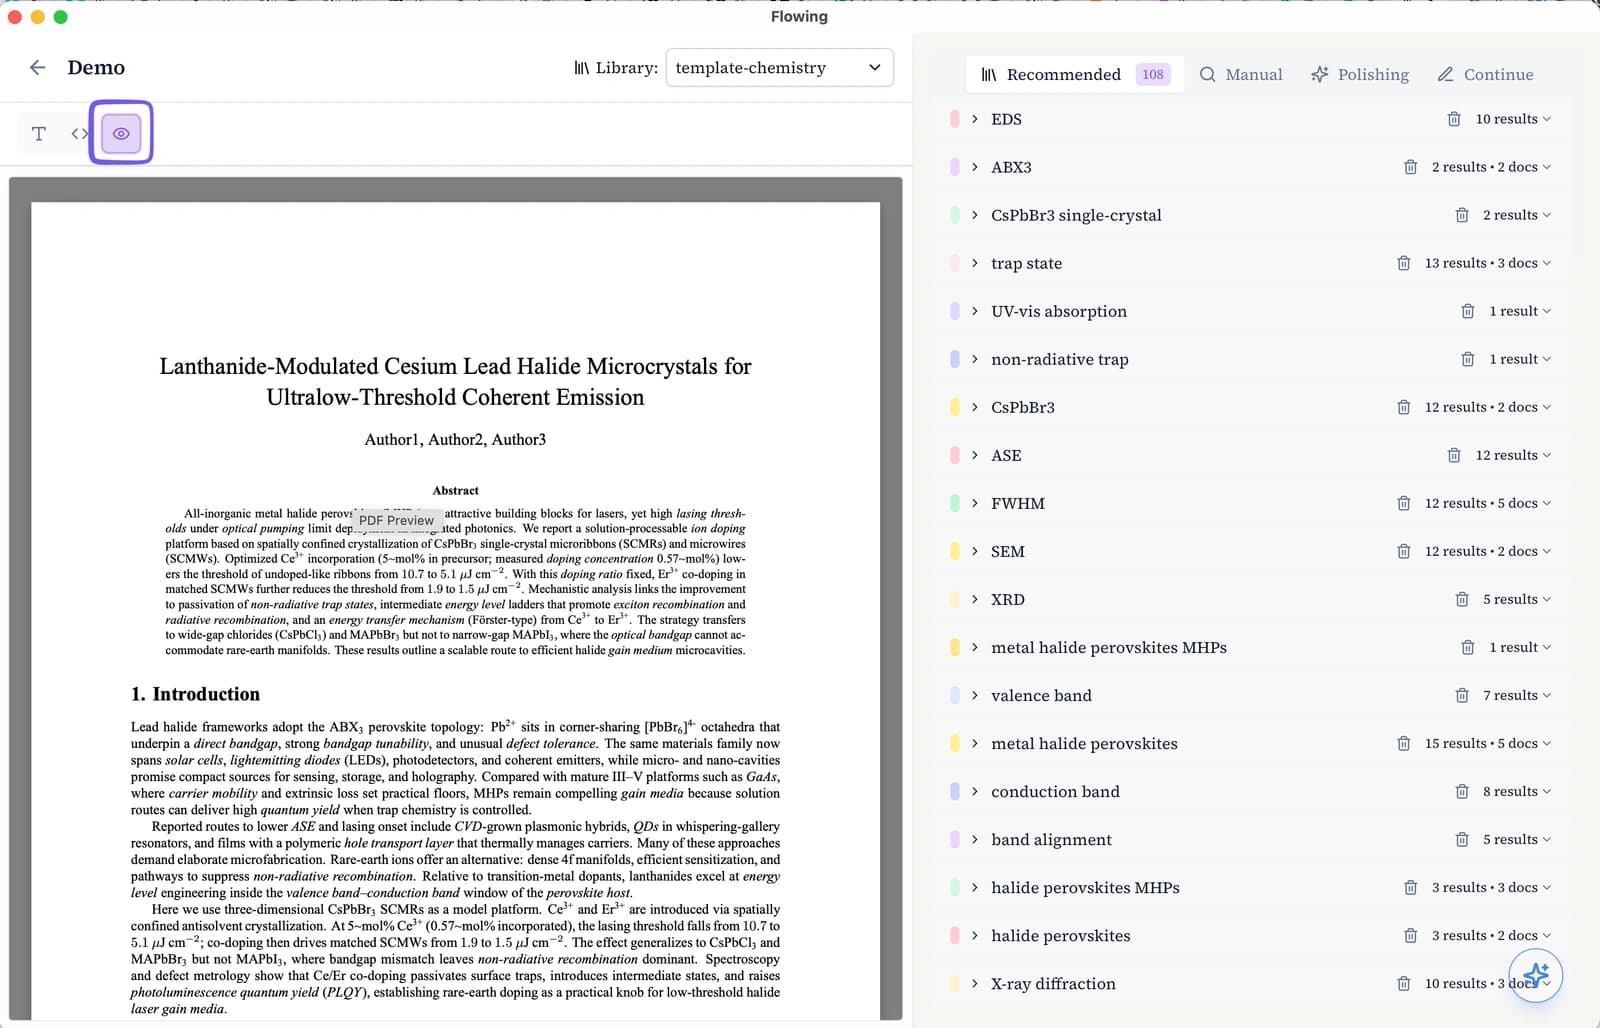Select the halide perovskites term label
The height and width of the screenshot is (1028, 1600).
pos(1061,935)
